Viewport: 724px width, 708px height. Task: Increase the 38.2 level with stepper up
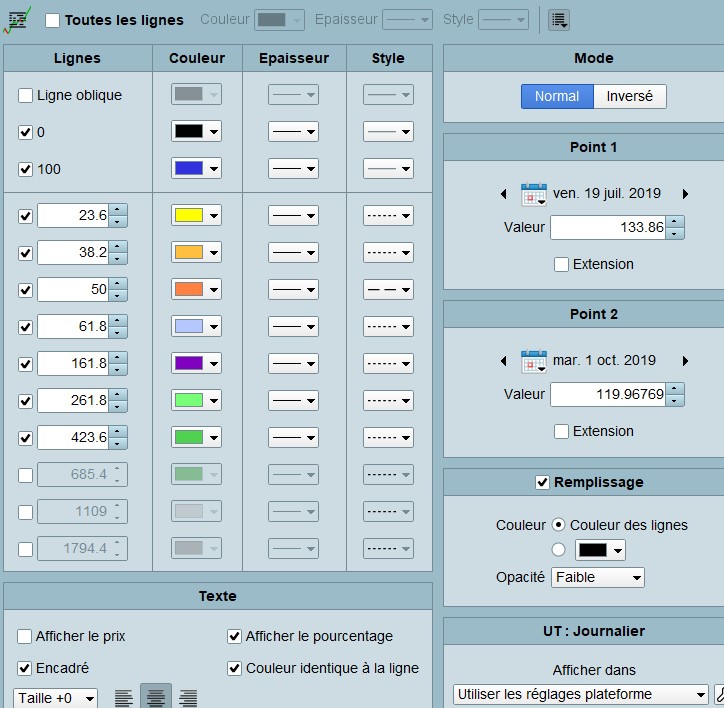coord(118,247)
